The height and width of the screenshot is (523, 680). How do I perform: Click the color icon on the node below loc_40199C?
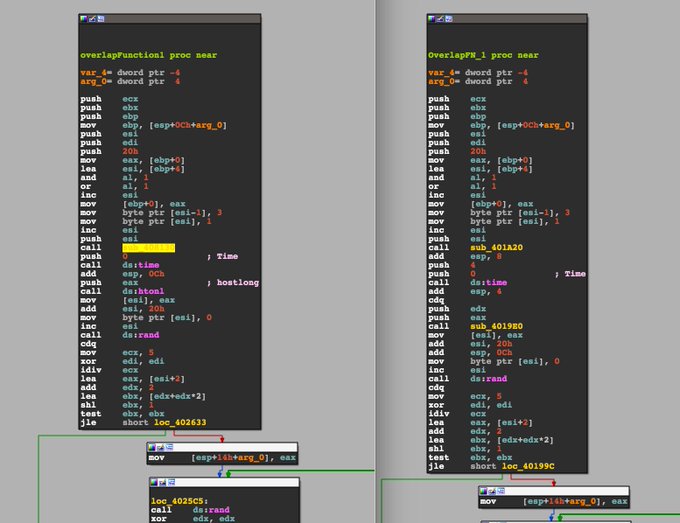pyautogui.click(x=484, y=491)
